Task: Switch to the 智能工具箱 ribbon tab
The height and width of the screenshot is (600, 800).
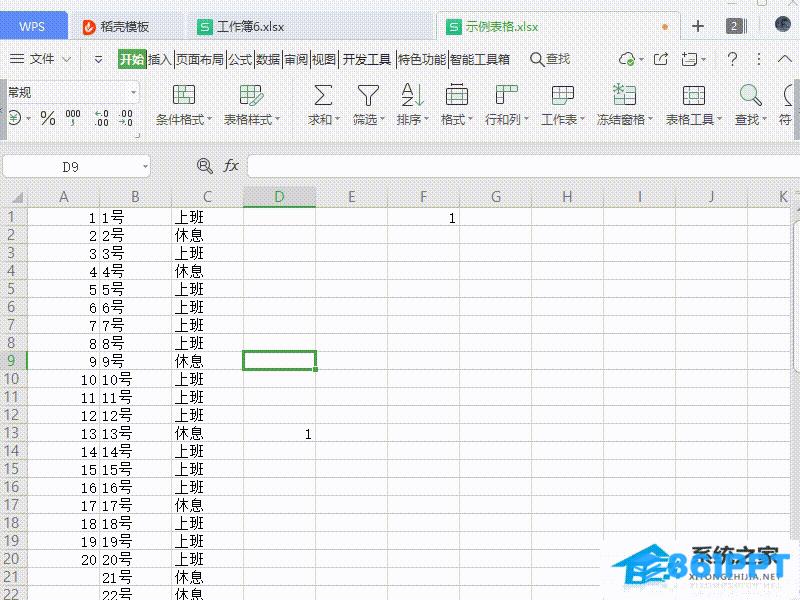Action: (480, 59)
